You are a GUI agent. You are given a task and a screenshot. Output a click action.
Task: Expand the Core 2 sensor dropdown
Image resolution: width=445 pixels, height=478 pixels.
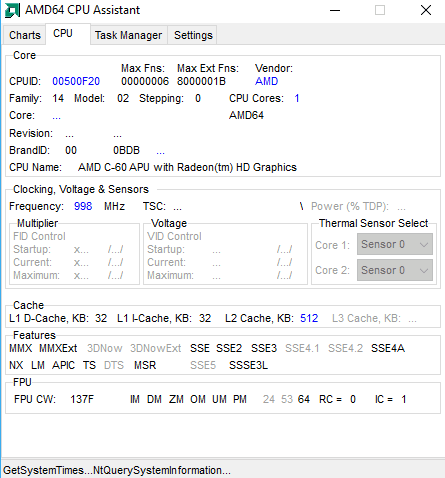395,270
